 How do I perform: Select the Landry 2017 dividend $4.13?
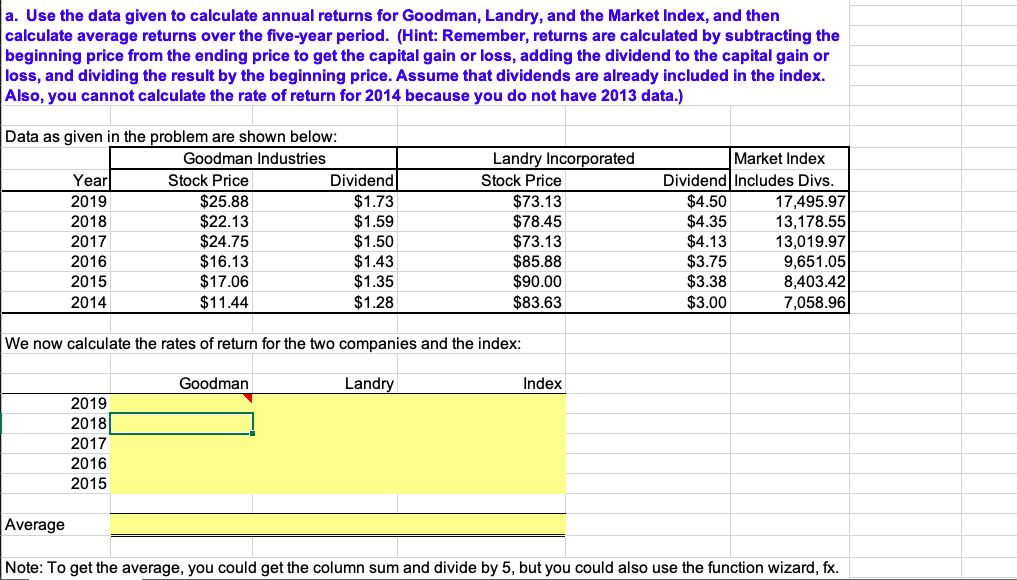point(706,242)
